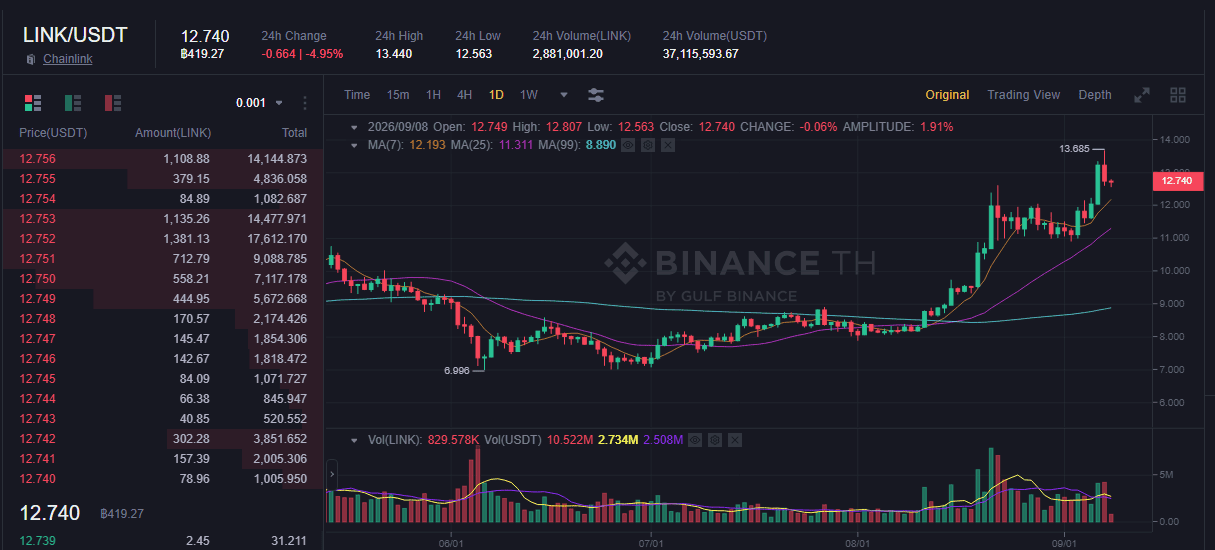The height and width of the screenshot is (550, 1215).
Task: Switch to the Depth chart
Action: 1095,95
